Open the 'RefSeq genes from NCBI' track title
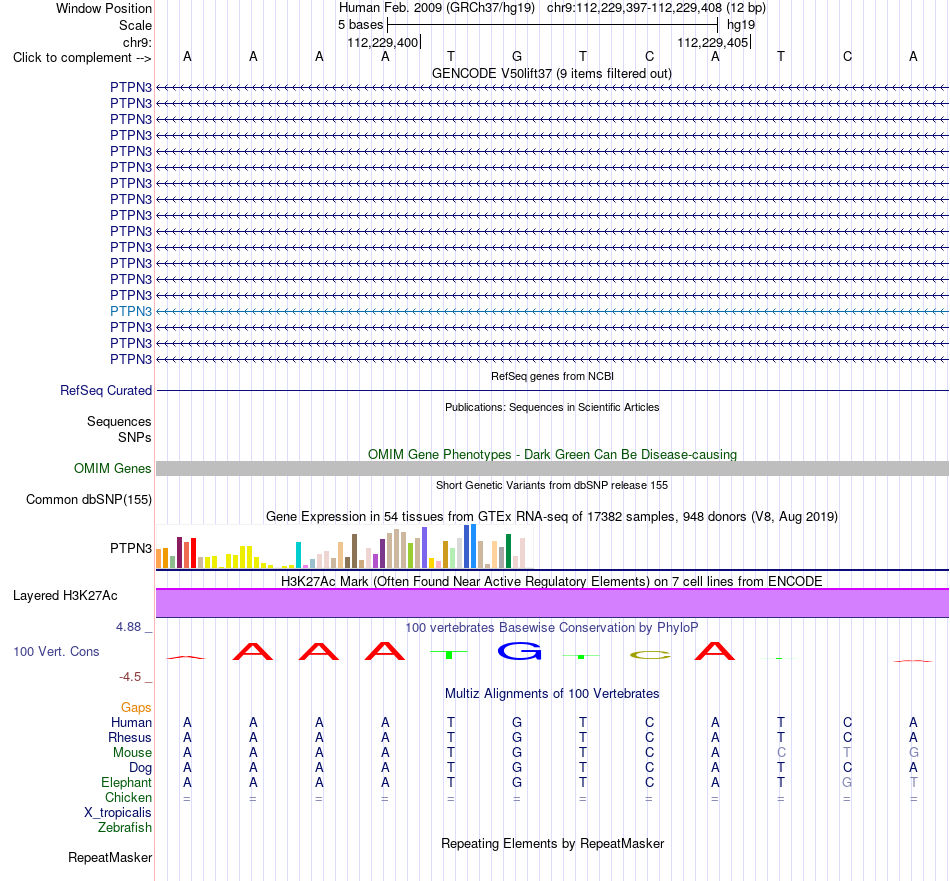The image size is (950, 881). tap(552, 376)
